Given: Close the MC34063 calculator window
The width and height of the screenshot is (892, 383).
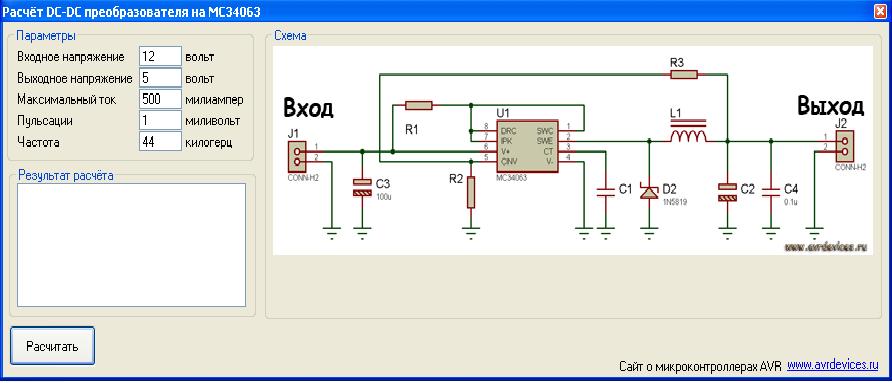Looking at the screenshot, I should [x=880, y=11].
